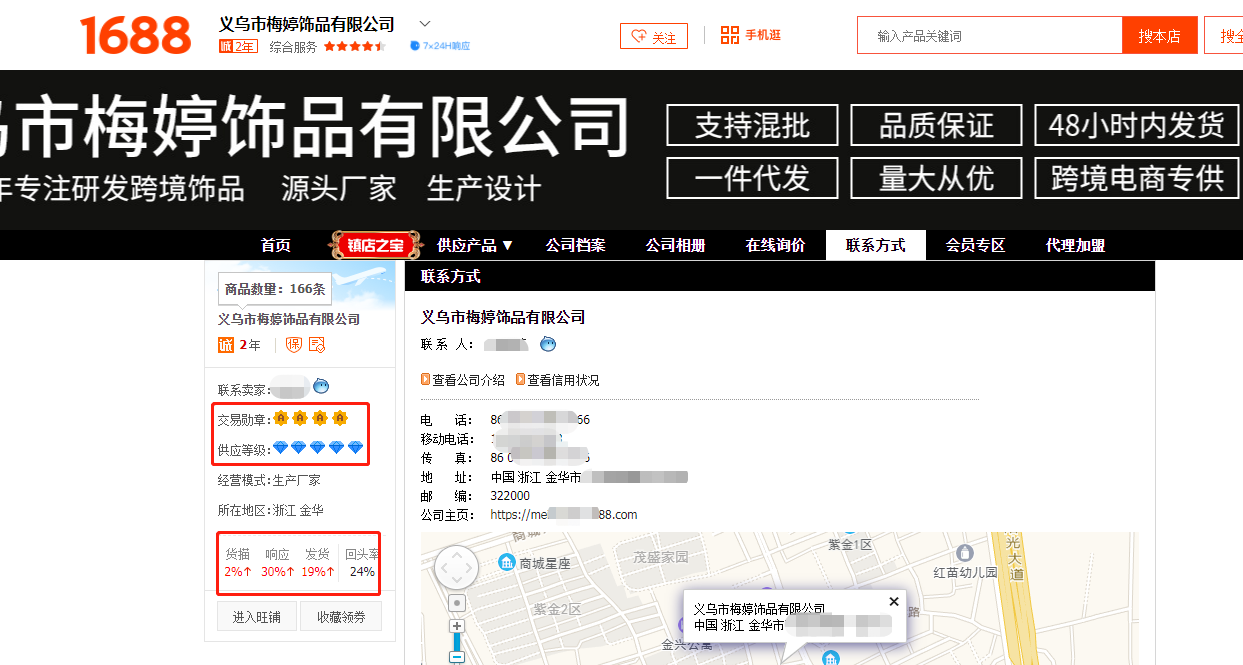Click the 邮编 322000 value

[x=510, y=496]
